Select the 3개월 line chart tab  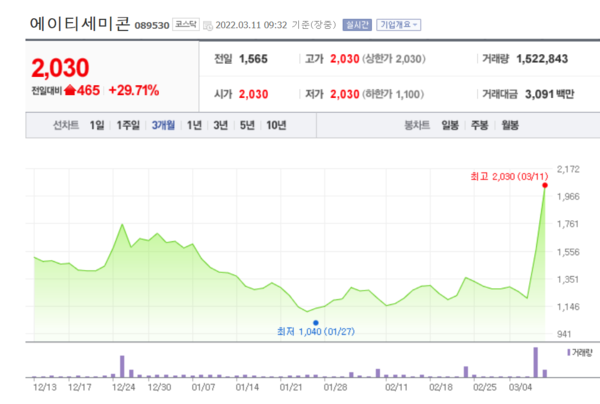click(163, 125)
